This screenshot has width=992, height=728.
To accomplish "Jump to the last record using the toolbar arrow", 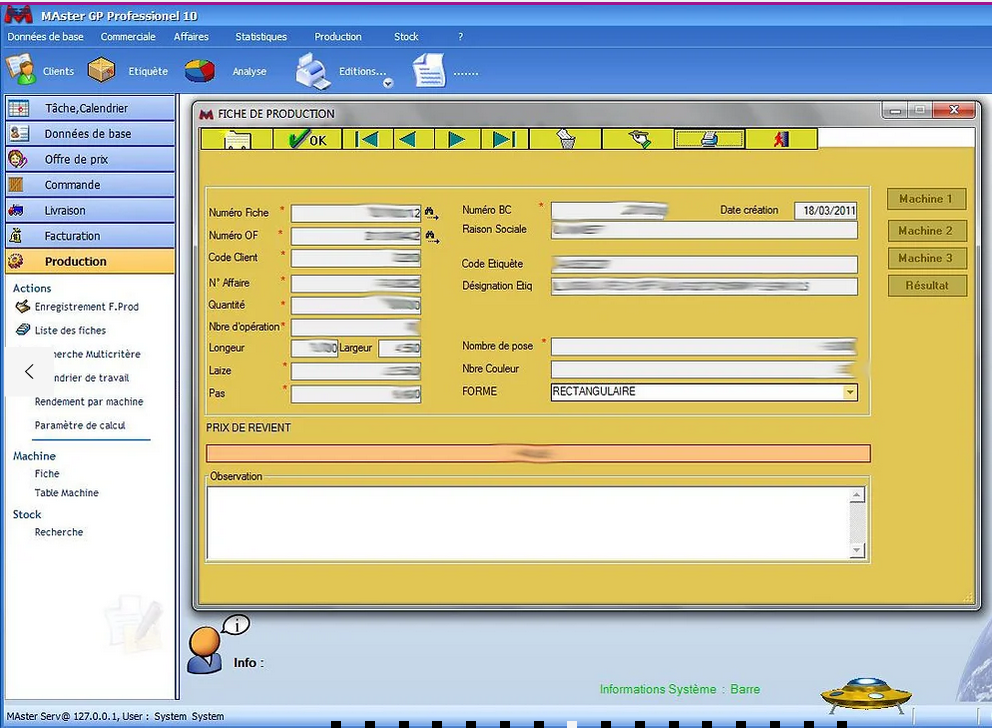I will pyautogui.click(x=504, y=140).
